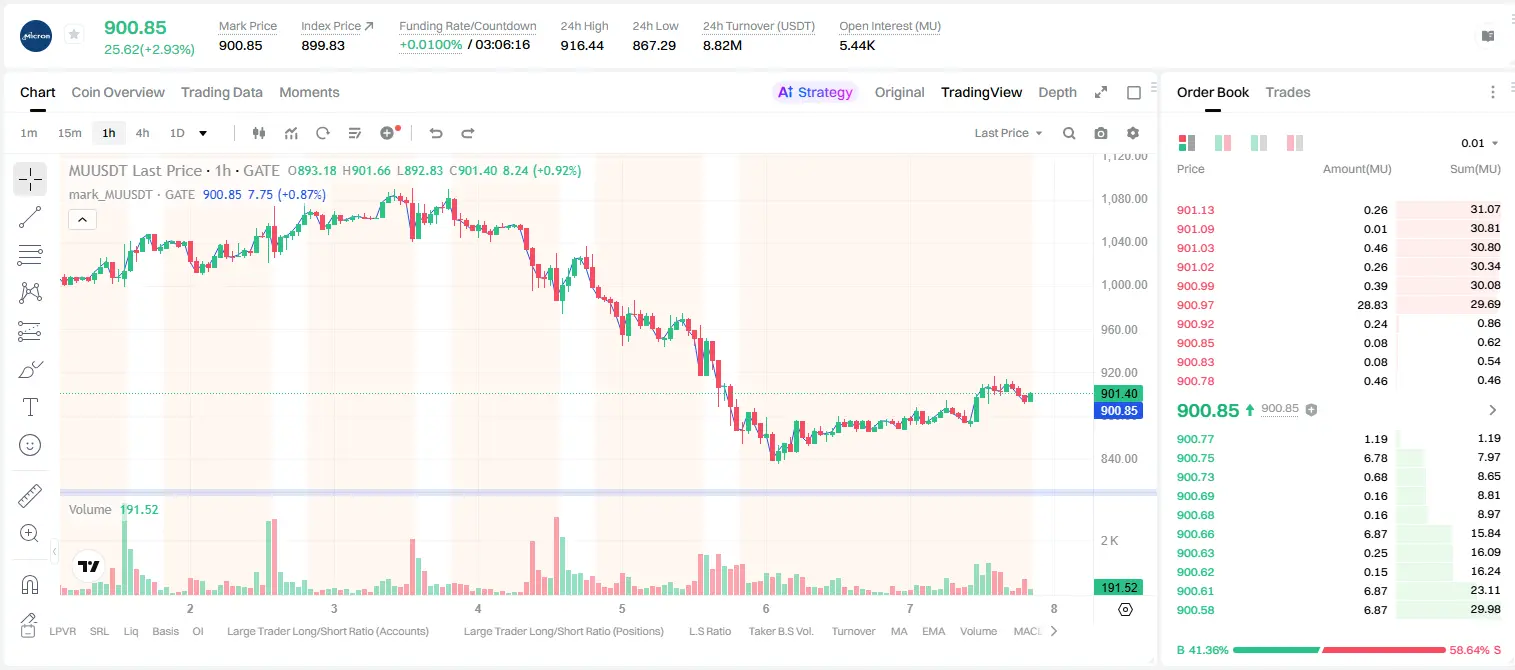
Task: Add MU to favorites with star icon
Action: point(74,35)
